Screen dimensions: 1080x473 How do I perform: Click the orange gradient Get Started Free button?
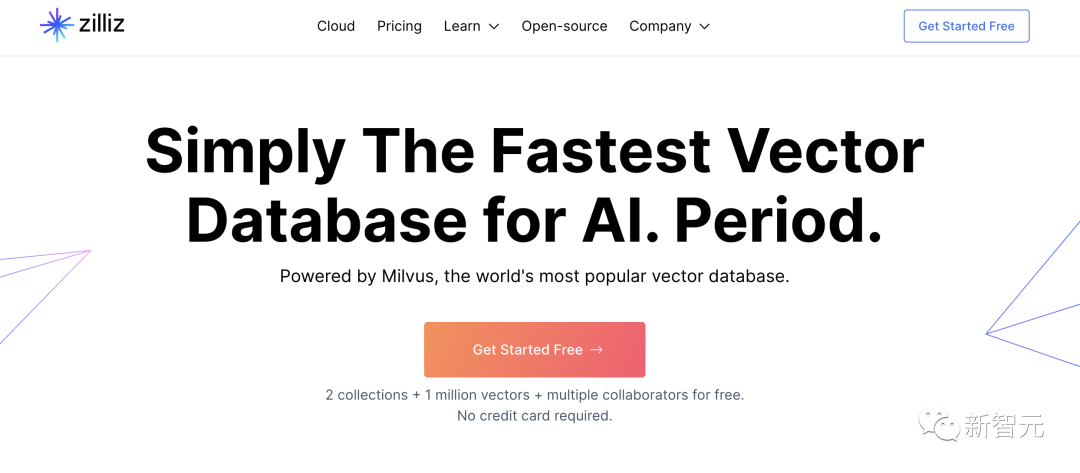click(534, 350)
